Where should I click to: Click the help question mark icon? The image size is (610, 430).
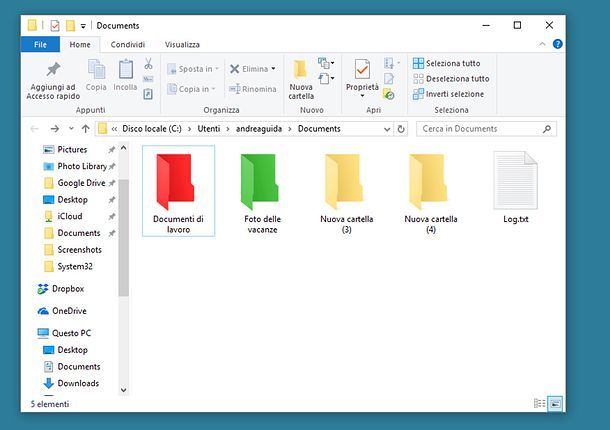coord(557,44)
